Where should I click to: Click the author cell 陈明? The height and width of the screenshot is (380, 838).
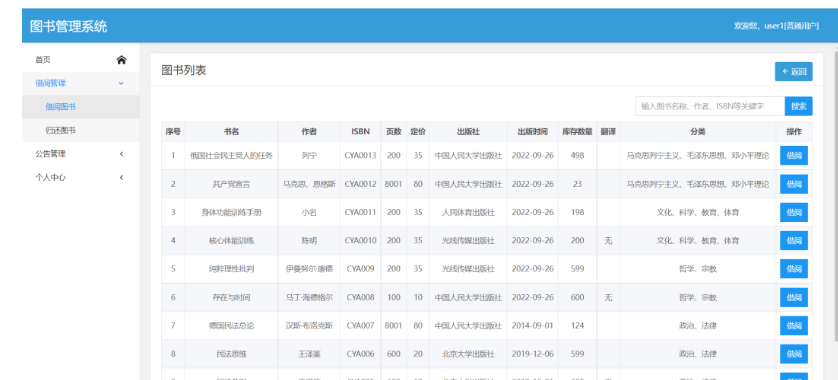tap(309, 241)
